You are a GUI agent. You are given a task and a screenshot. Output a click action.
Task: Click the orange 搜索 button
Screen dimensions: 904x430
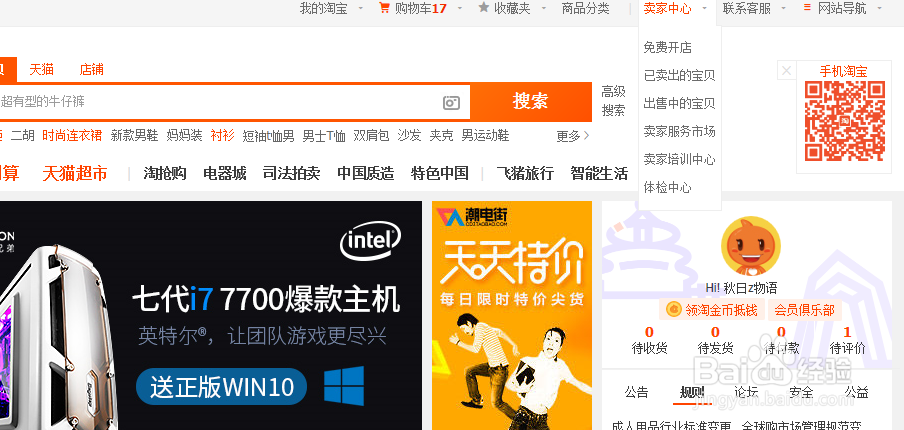click(x=531, y=102)
